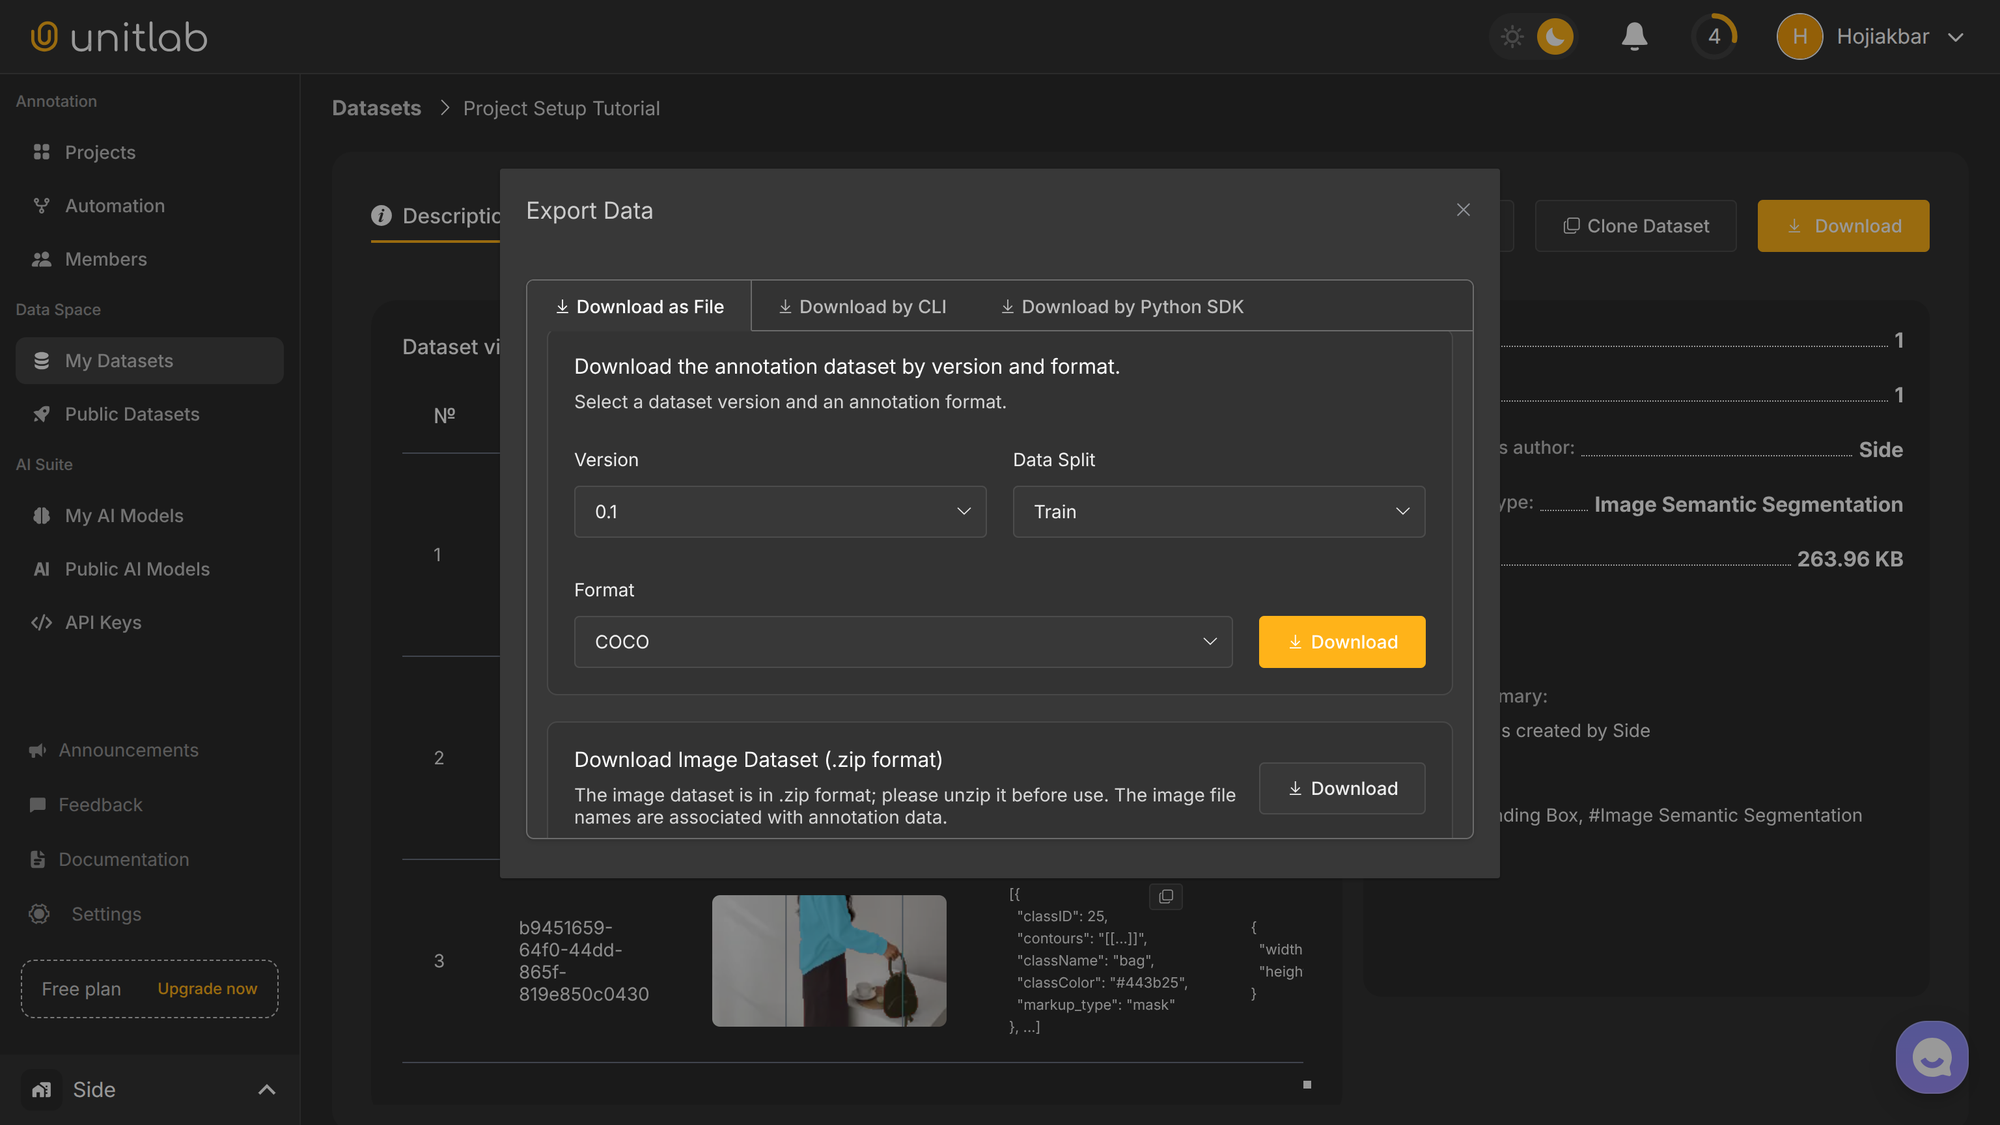Click the Upgrade now link
The height and width of the screenshot is (1125, 2000).
[207, 989]
